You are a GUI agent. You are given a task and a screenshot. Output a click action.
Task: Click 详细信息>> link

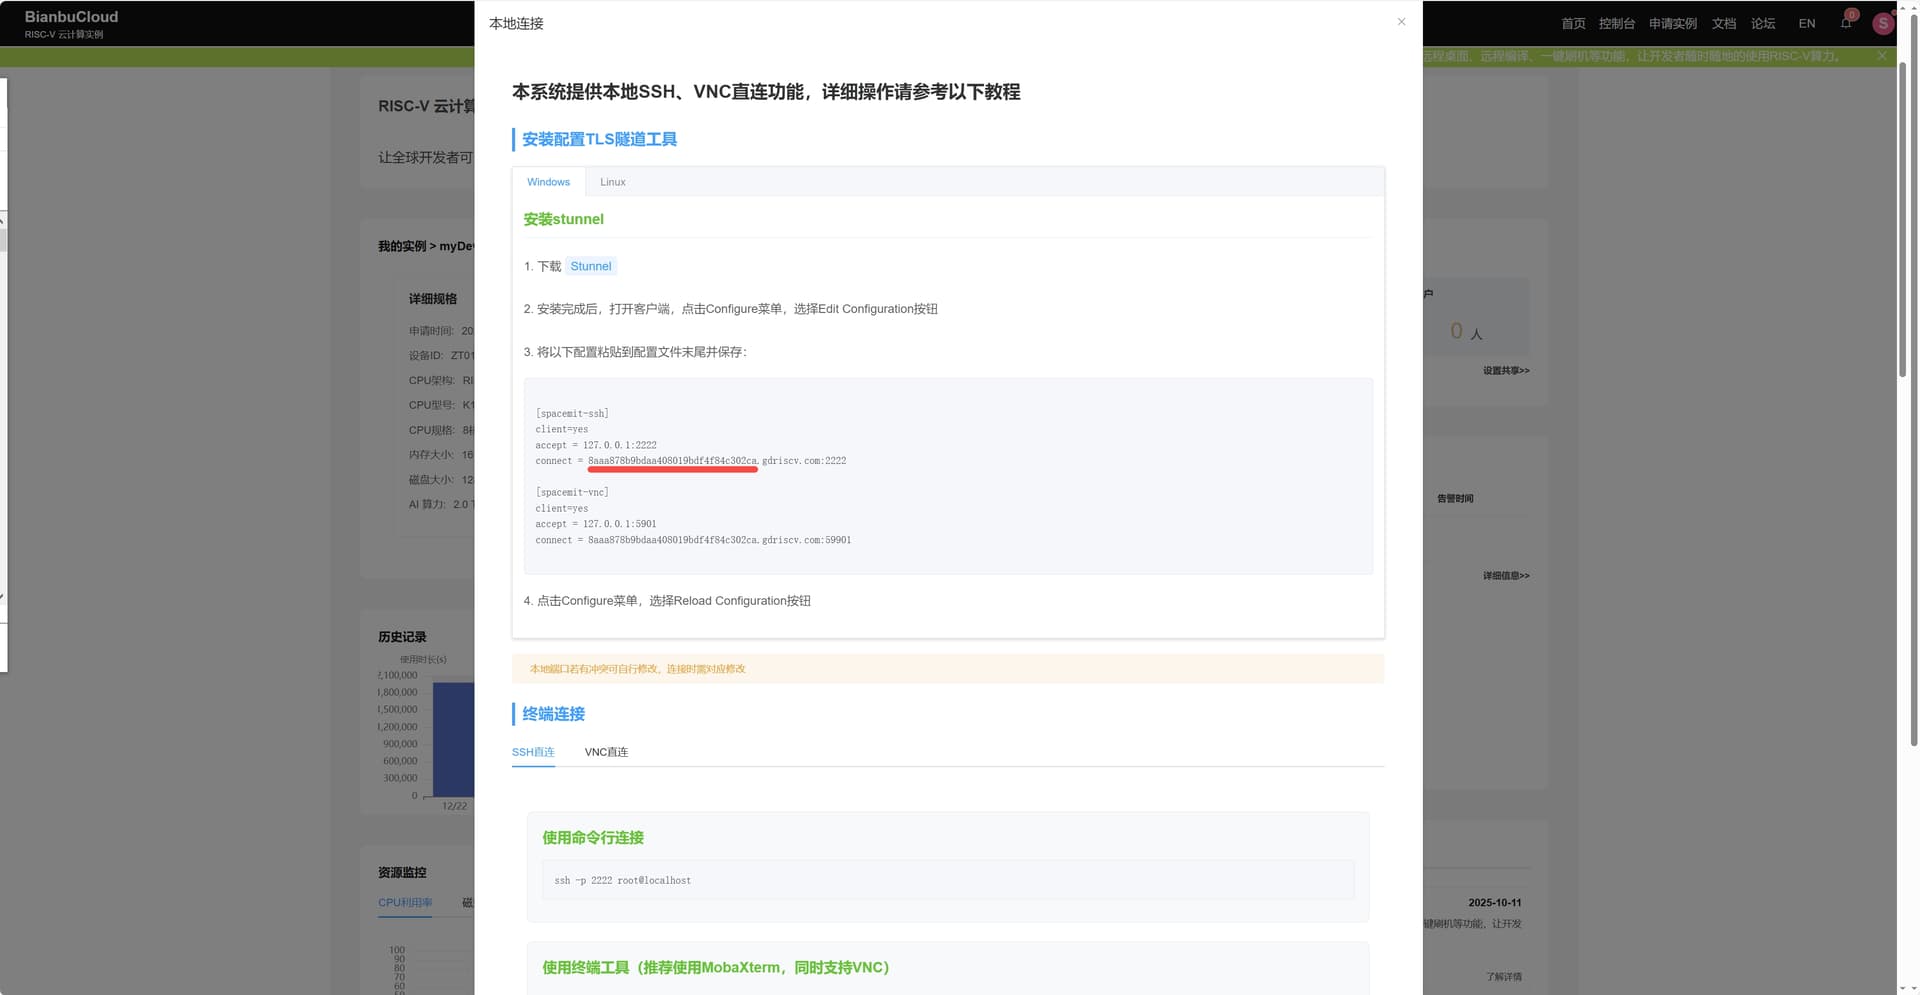pos(1505,576)
